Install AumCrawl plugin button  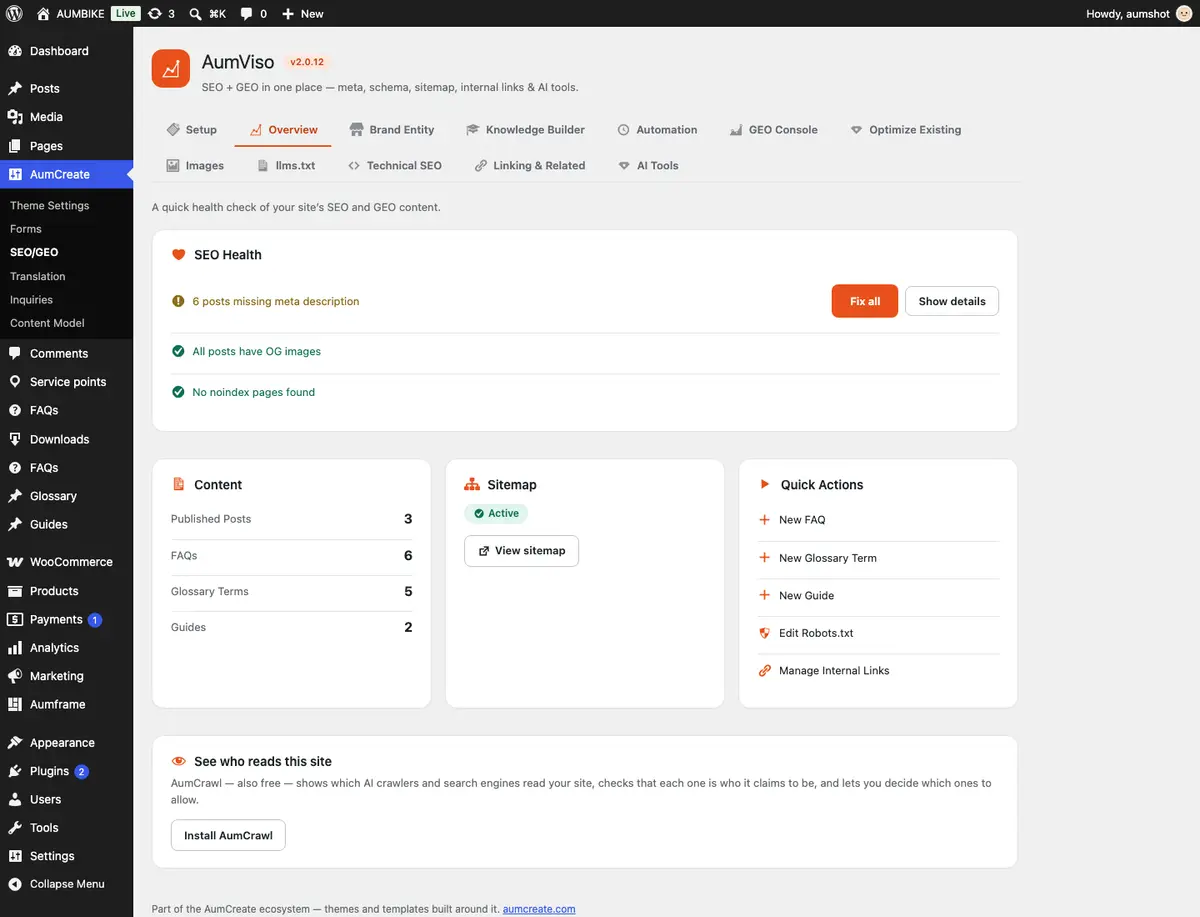228,835
